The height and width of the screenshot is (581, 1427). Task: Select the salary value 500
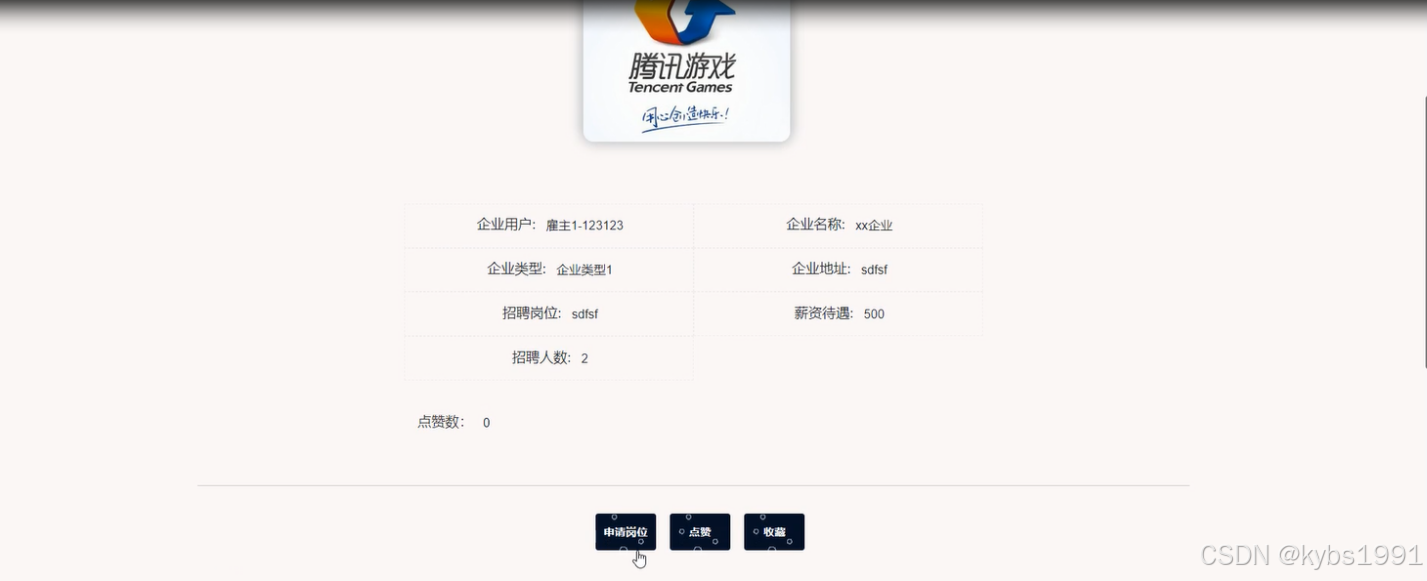coord(874,314)
